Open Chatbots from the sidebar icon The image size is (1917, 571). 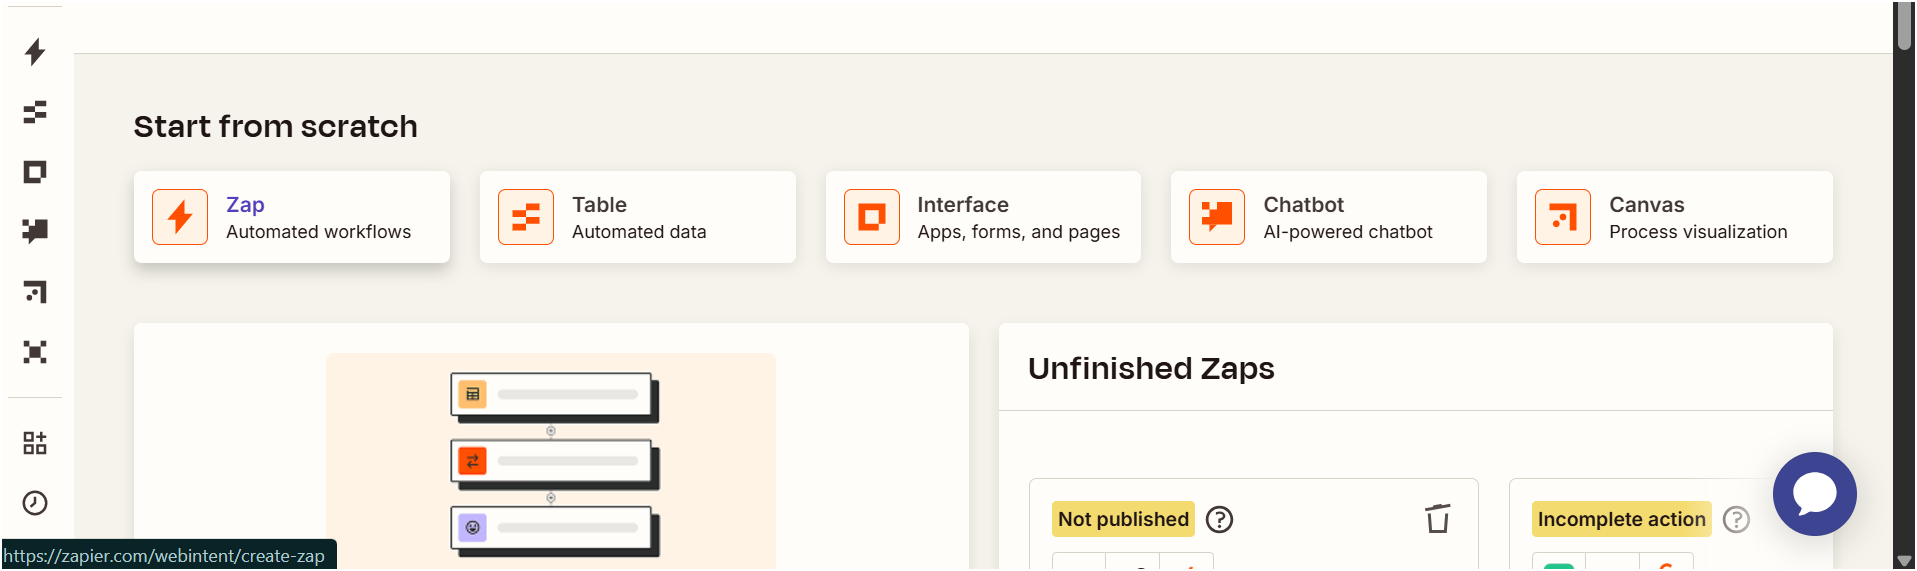(35, 232)
